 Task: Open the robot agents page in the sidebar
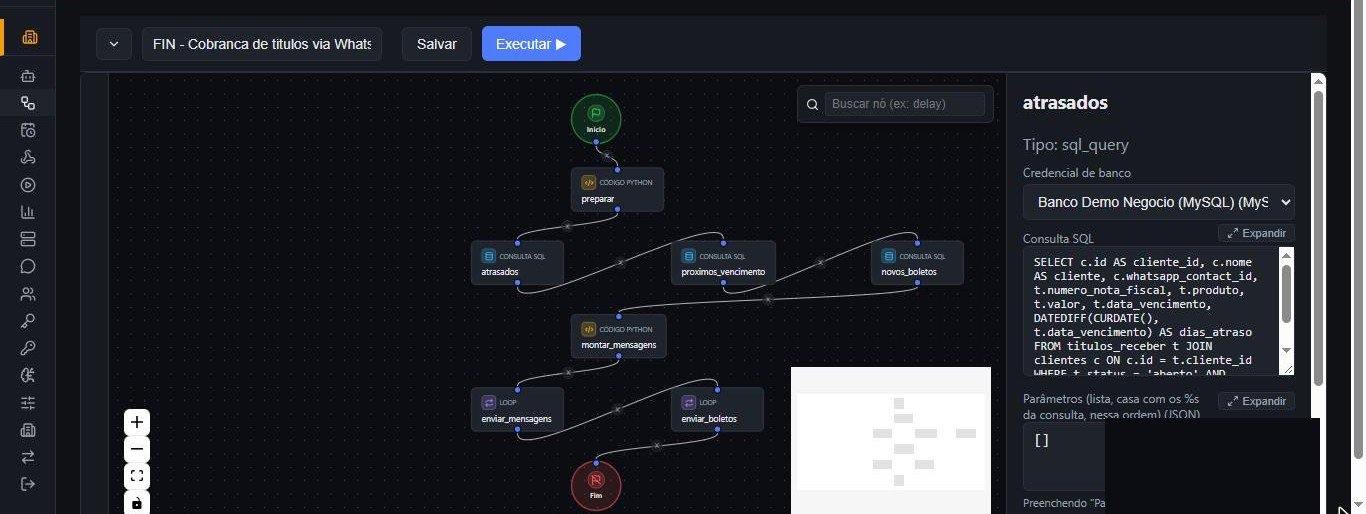pos(28,76)
